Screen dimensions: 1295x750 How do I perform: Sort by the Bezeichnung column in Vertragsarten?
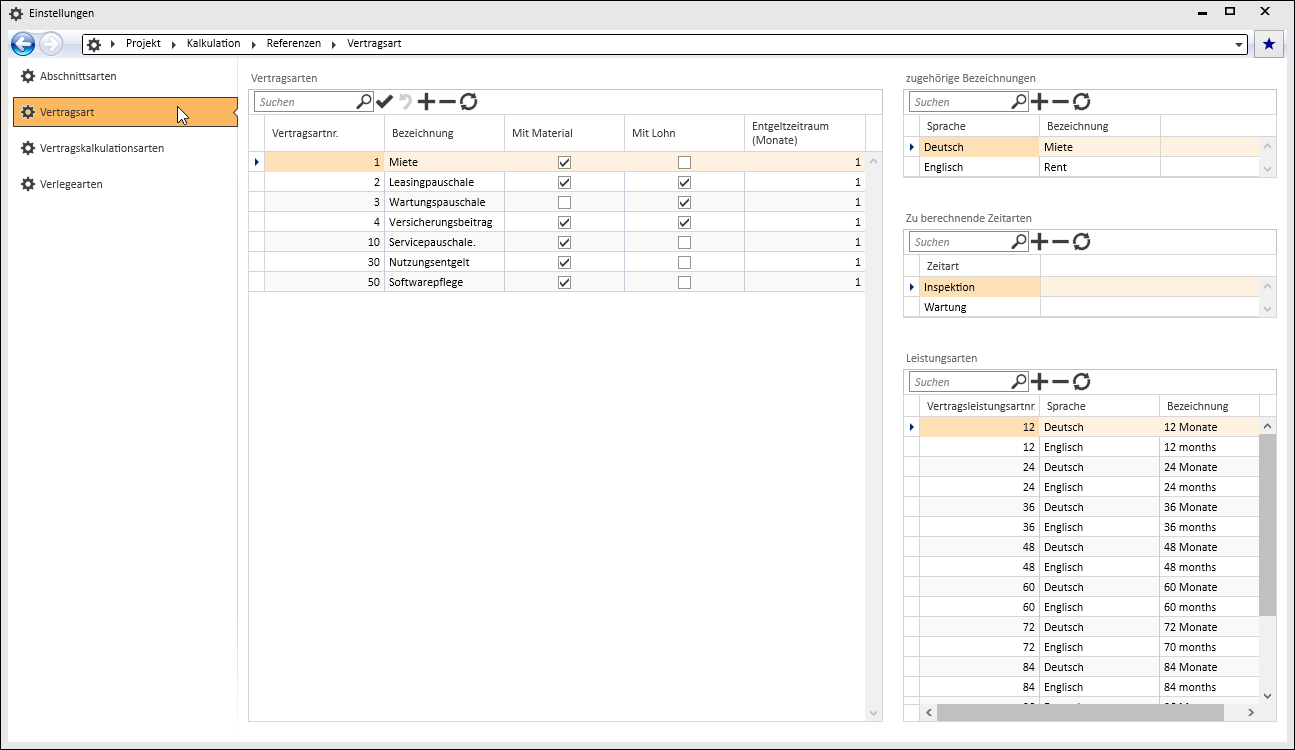(x=422, y=133)
